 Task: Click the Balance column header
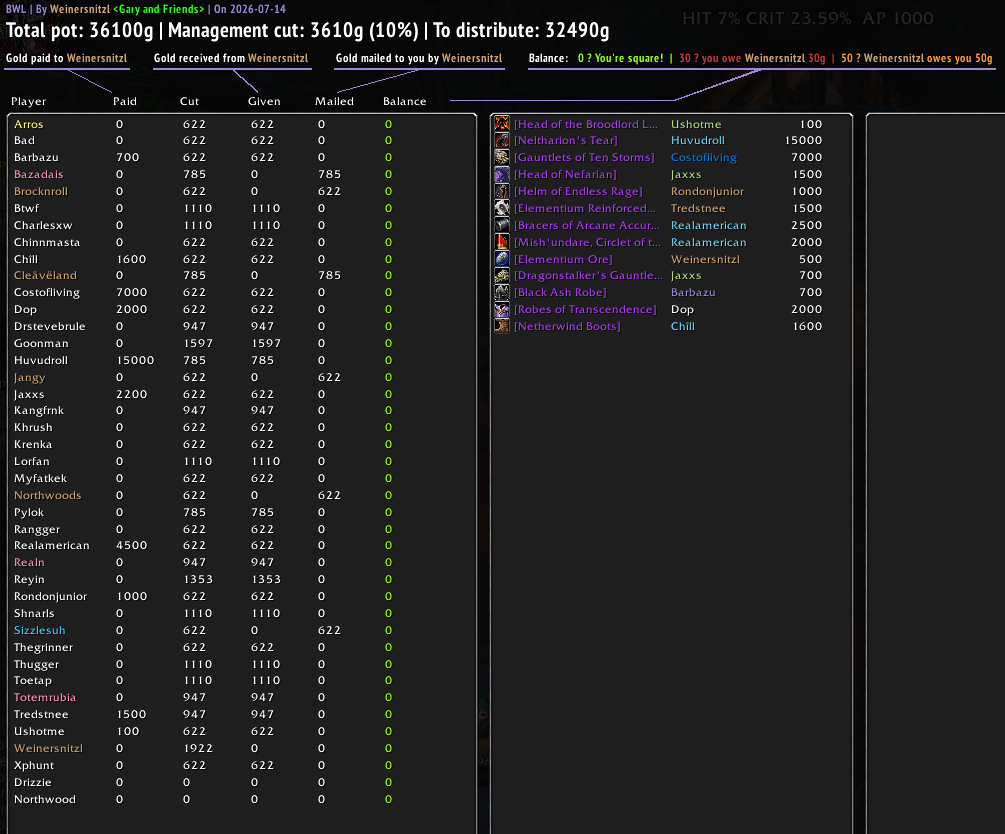point(404,101)
